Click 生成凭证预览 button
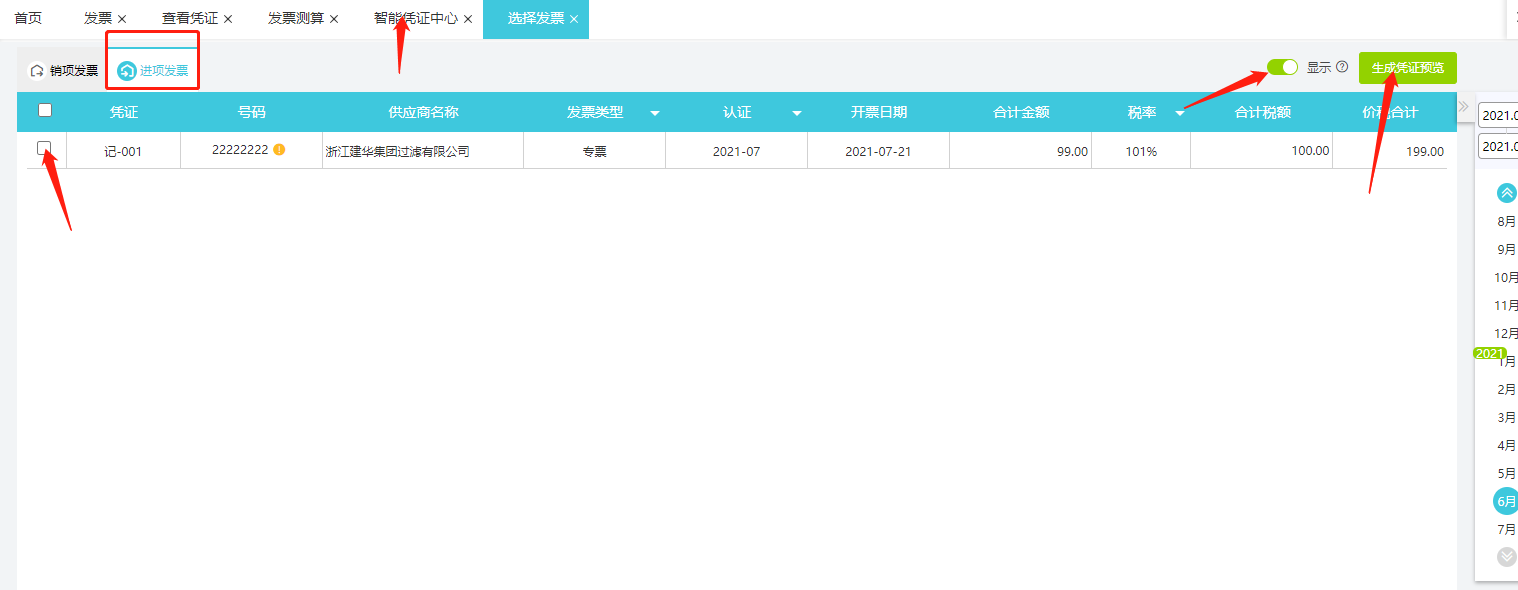This screenshot has width=1518, height=590. (x=1408, y=68)
